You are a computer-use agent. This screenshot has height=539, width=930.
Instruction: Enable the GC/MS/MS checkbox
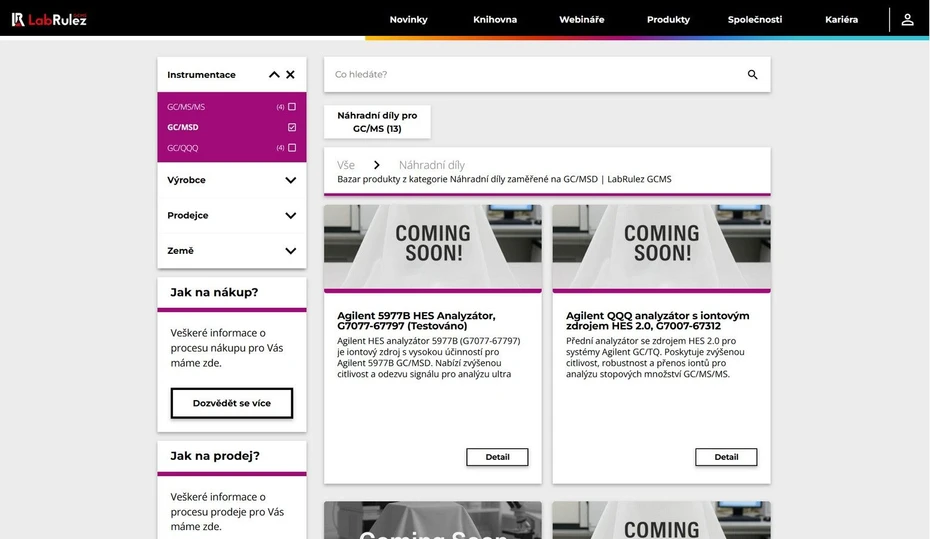[x=292, y=107]
